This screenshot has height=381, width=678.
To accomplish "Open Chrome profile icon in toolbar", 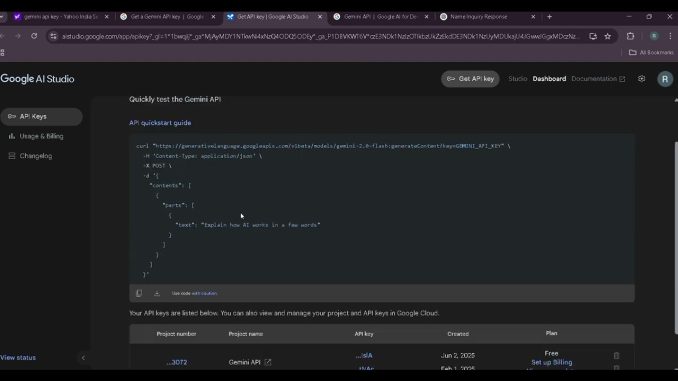I will pos(654,36).
